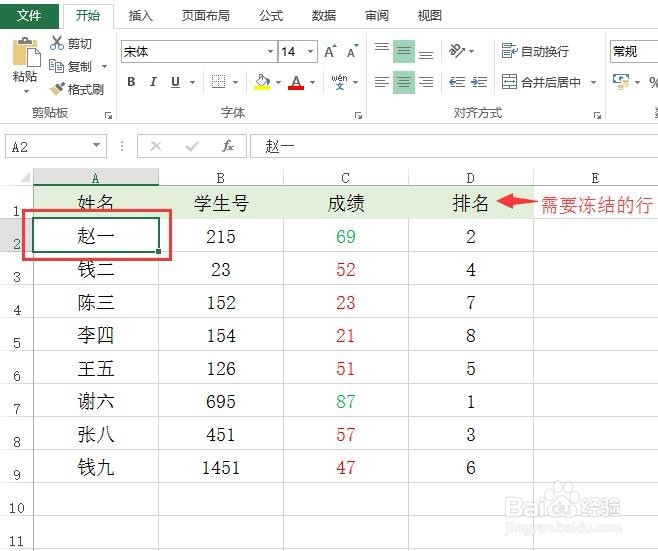
Task: Switch to the 插入 (Insert) tab
Action: [x=141, y=16]
